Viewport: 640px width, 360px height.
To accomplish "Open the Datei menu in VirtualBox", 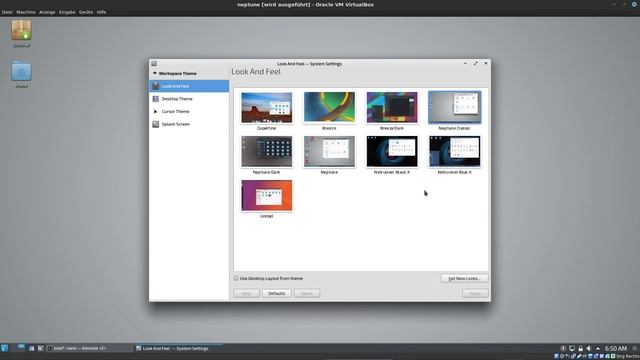I will pyautogui.click(x=7, y=12).
